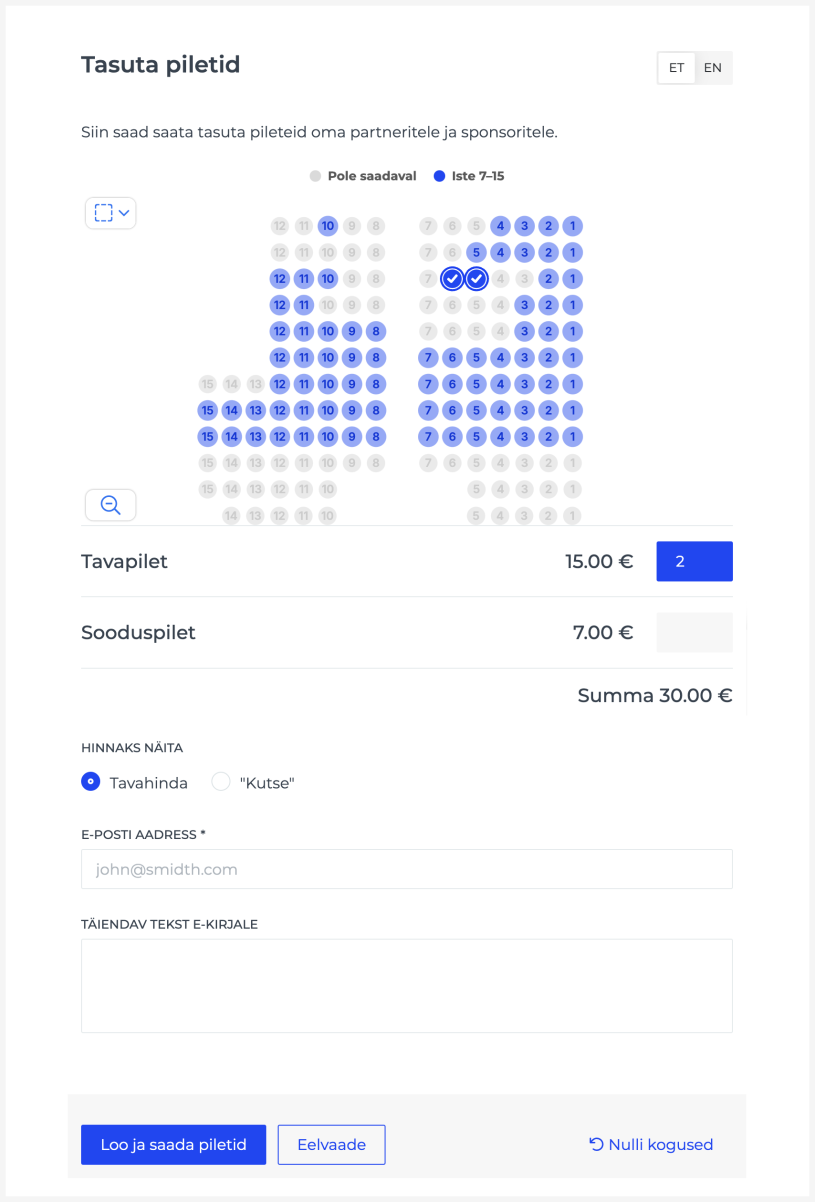Click the dashed rectangle selection icon
Viewport: 815px width, 1202px height.
[104, 213]
